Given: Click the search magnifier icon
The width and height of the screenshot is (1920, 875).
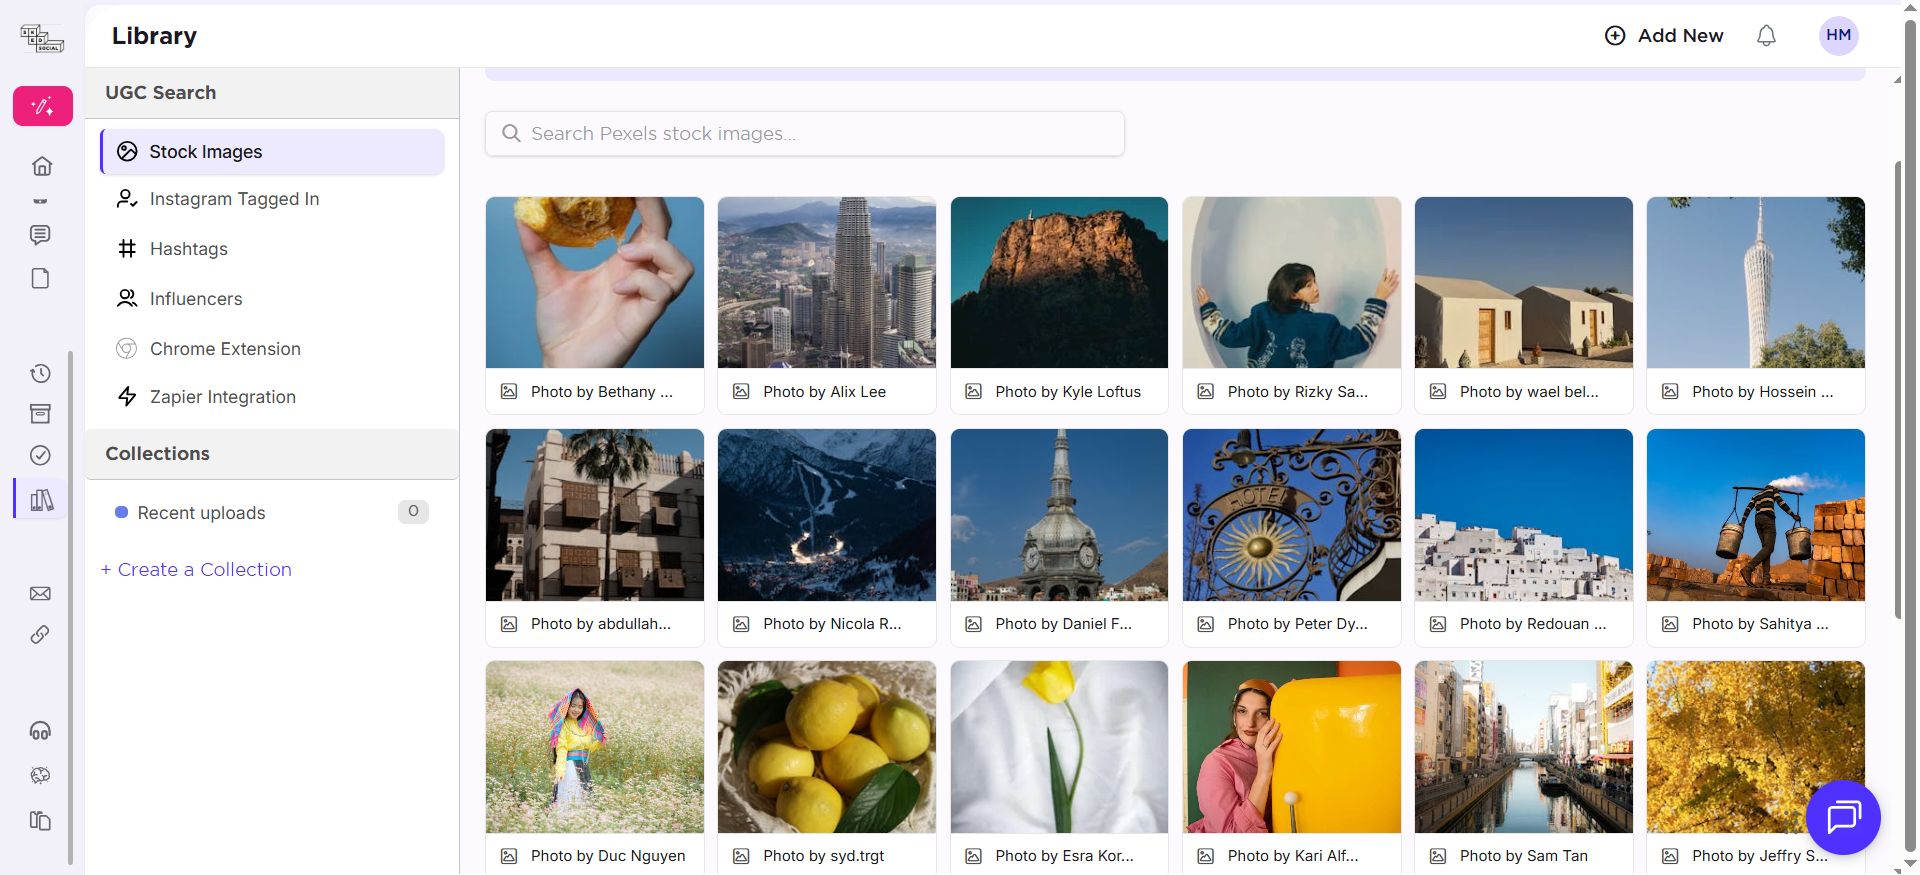Looking at the screenshot, I should [x=511, y=133].
